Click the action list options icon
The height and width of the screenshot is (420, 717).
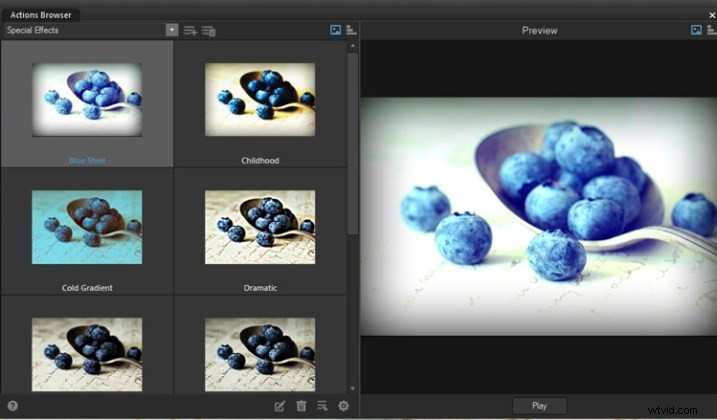[209, 31]
